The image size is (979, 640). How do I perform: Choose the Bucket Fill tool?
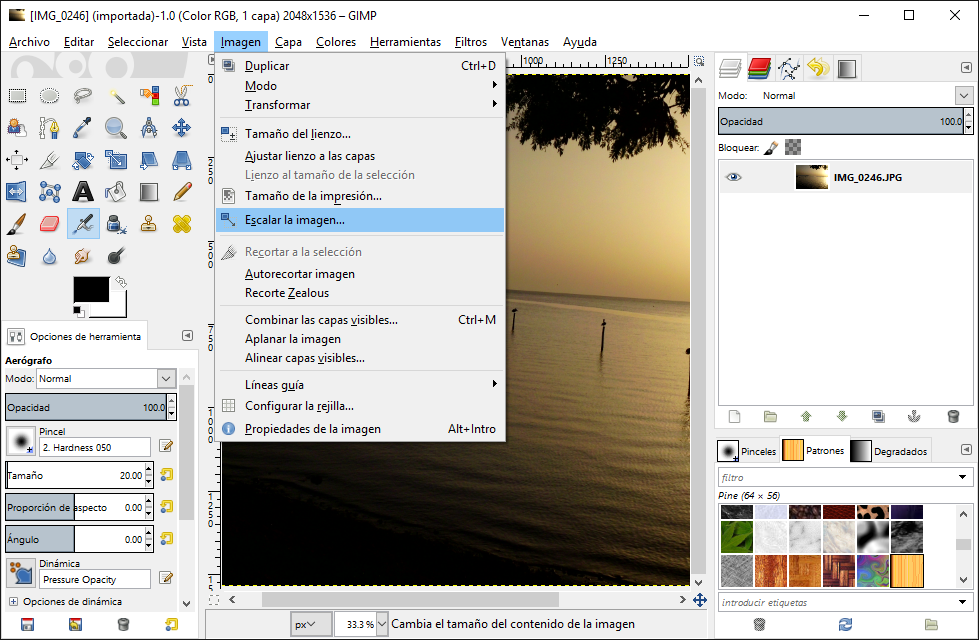pyautogui.click(x=113, y=192)
